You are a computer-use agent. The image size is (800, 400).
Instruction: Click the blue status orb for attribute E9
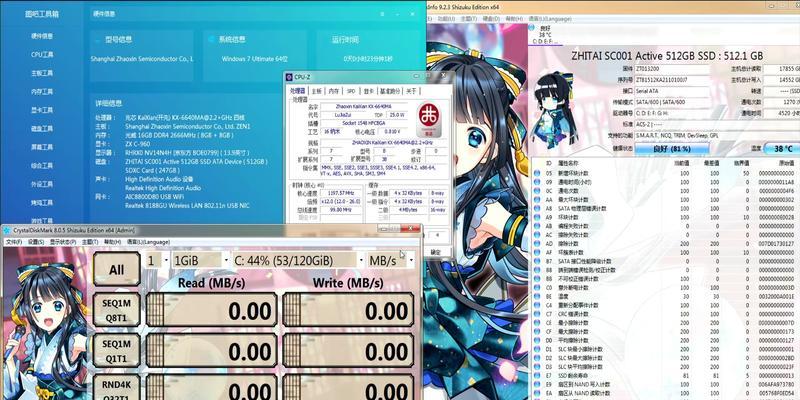point(537,384)
